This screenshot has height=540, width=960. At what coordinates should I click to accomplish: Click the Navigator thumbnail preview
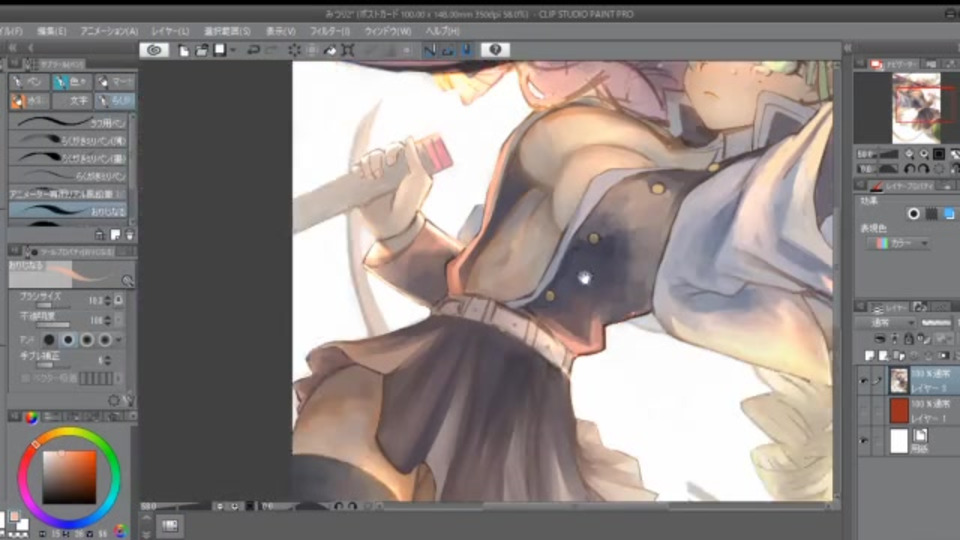pos(917,108)
